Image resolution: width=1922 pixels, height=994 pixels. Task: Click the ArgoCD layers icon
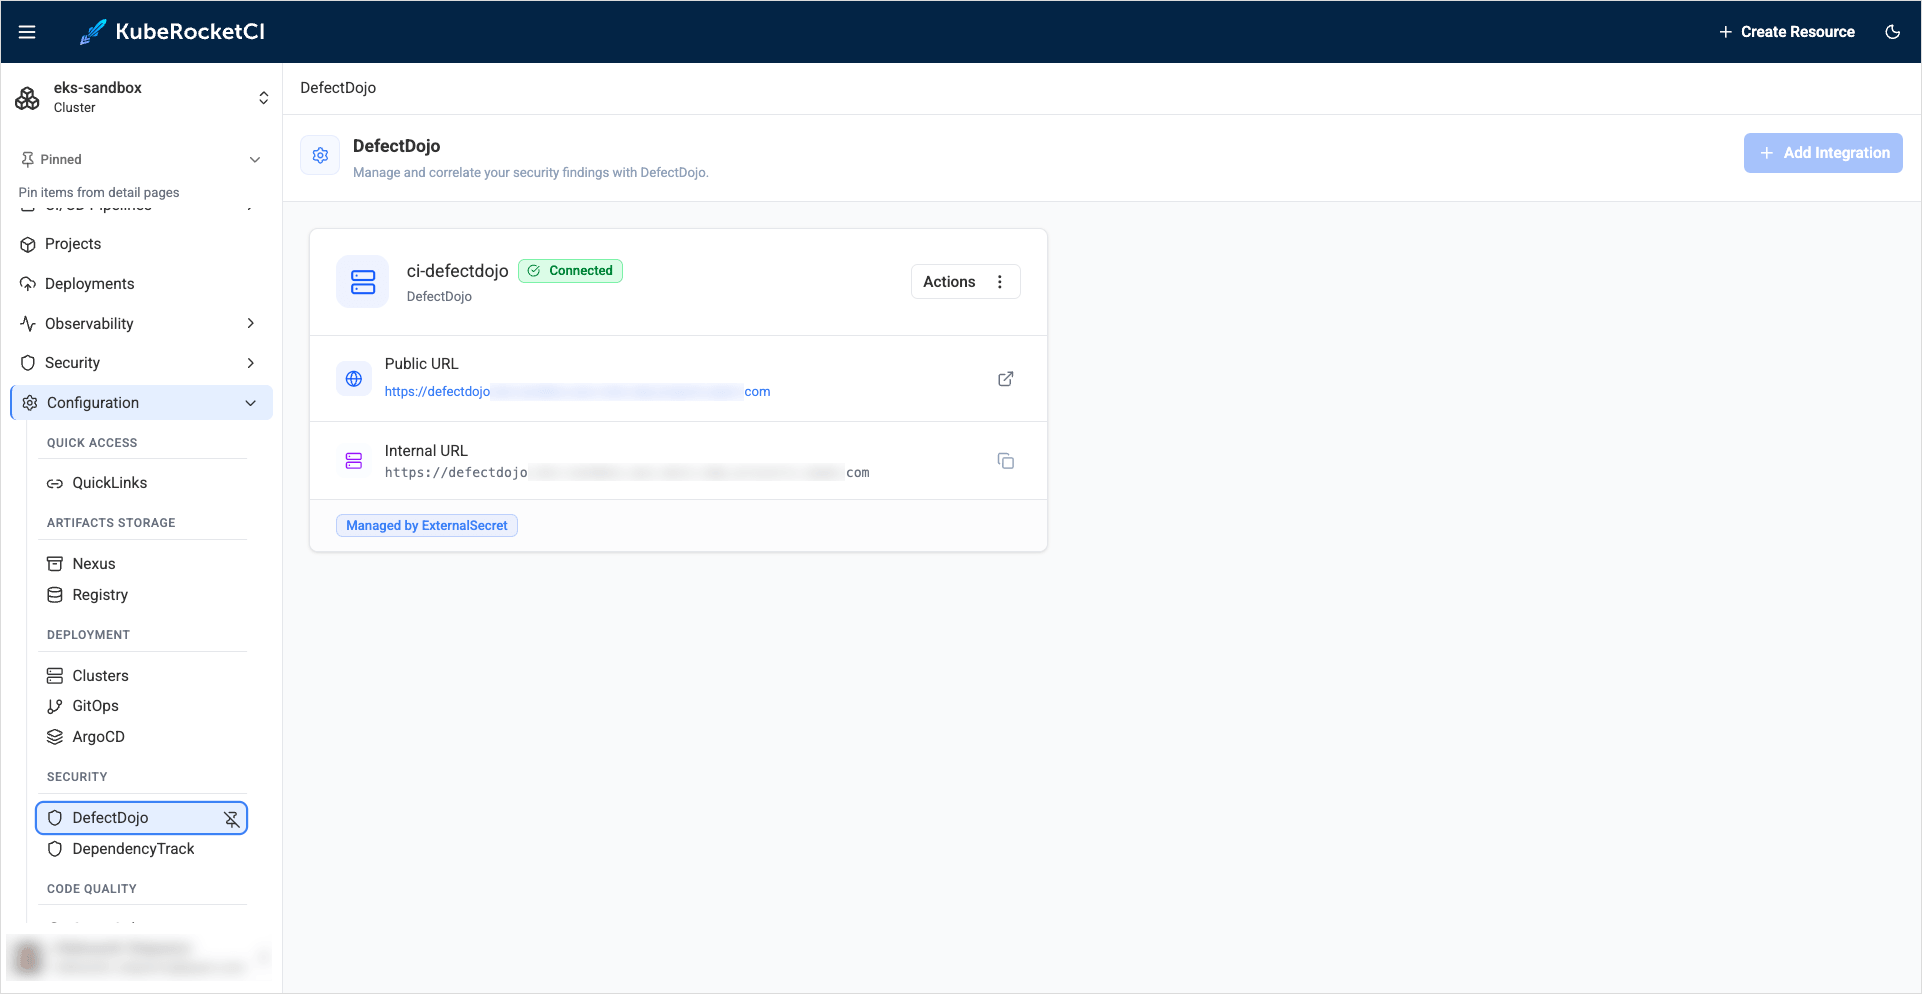pos(55,737)
